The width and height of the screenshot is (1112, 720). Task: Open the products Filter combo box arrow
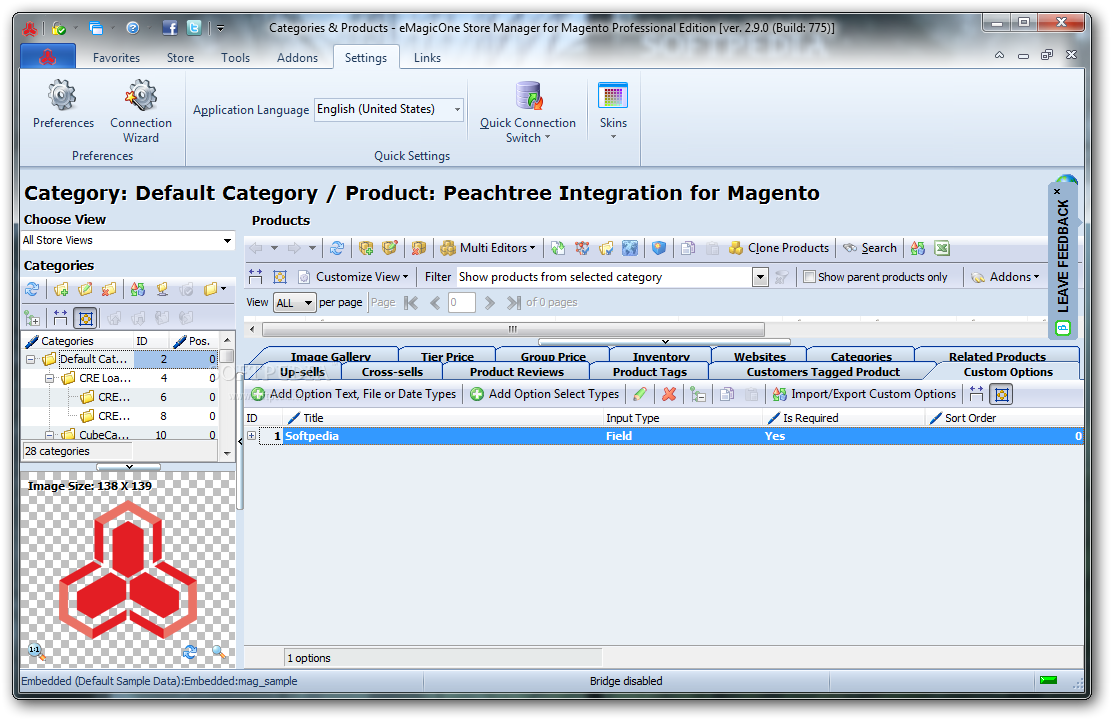pos(760,277)
